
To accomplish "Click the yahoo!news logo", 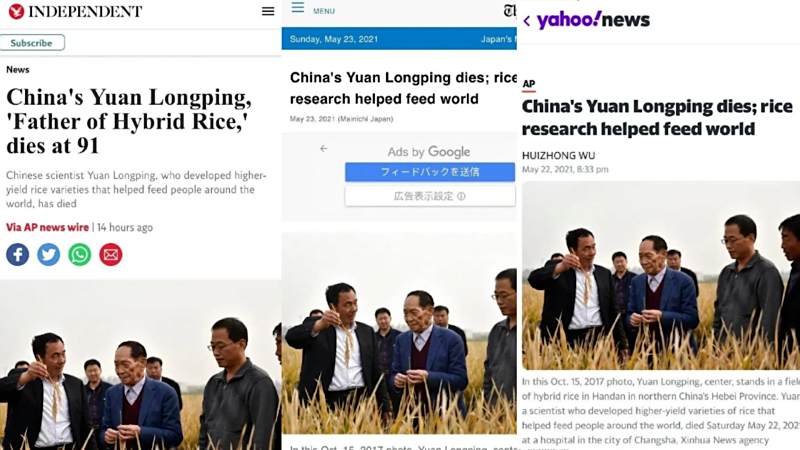I will pos(593,20).
